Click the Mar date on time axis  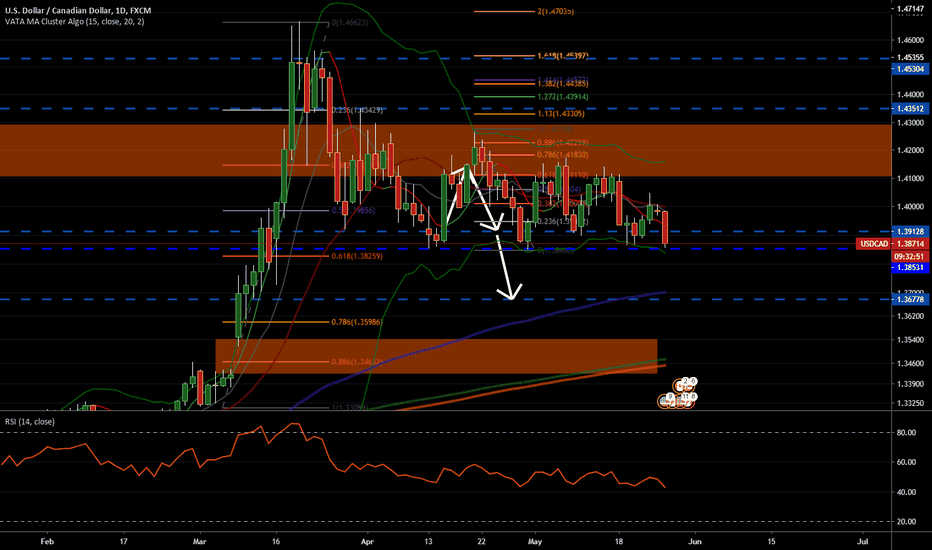pos(200,542)
